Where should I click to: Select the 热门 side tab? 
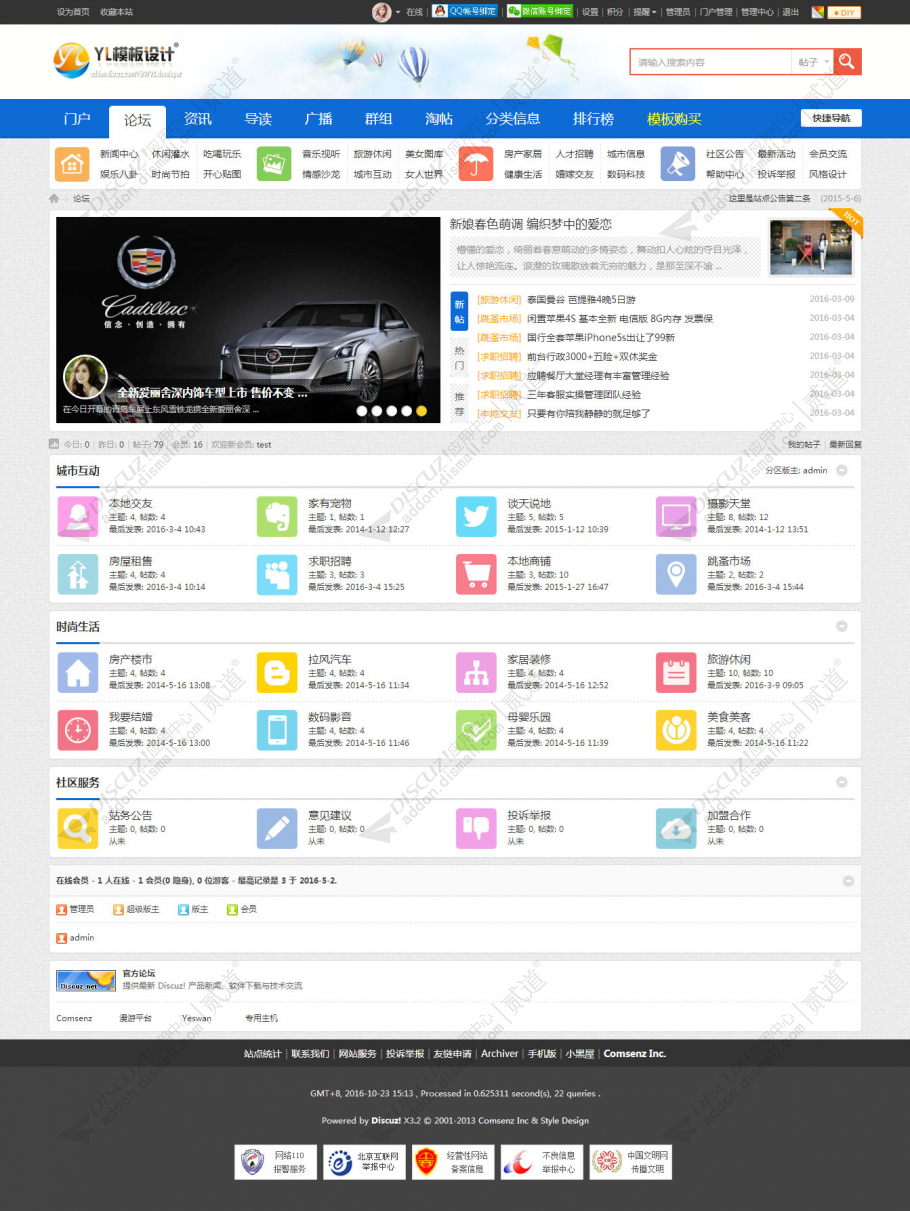coord(459,358)
